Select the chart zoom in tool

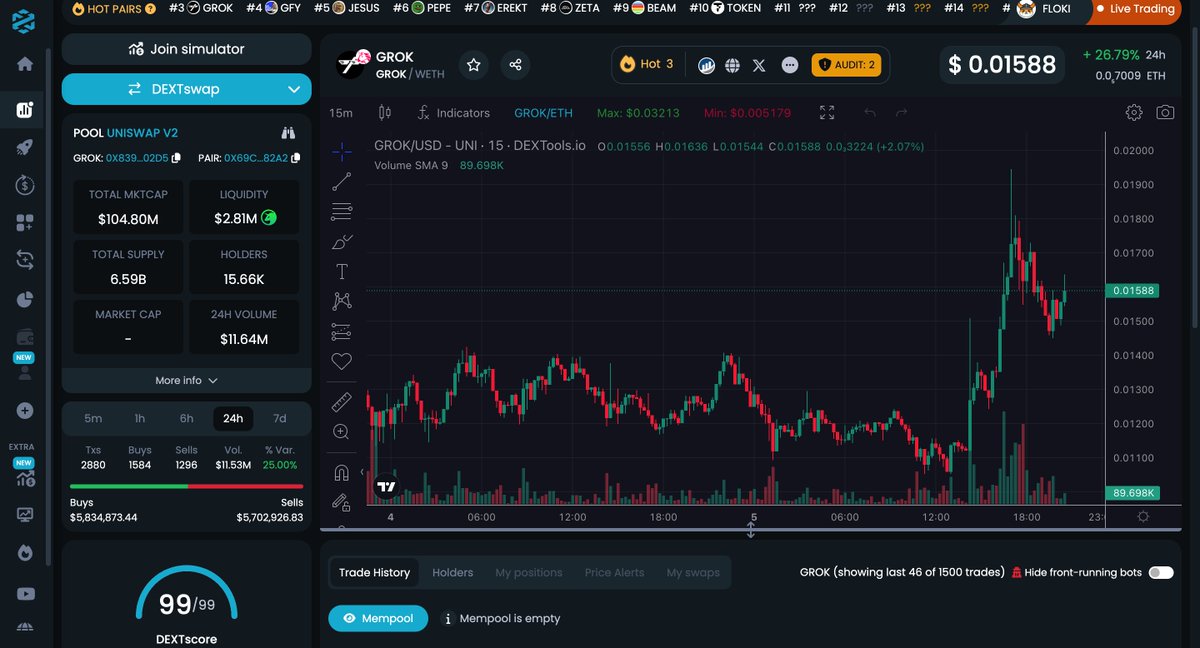(341, 432)
